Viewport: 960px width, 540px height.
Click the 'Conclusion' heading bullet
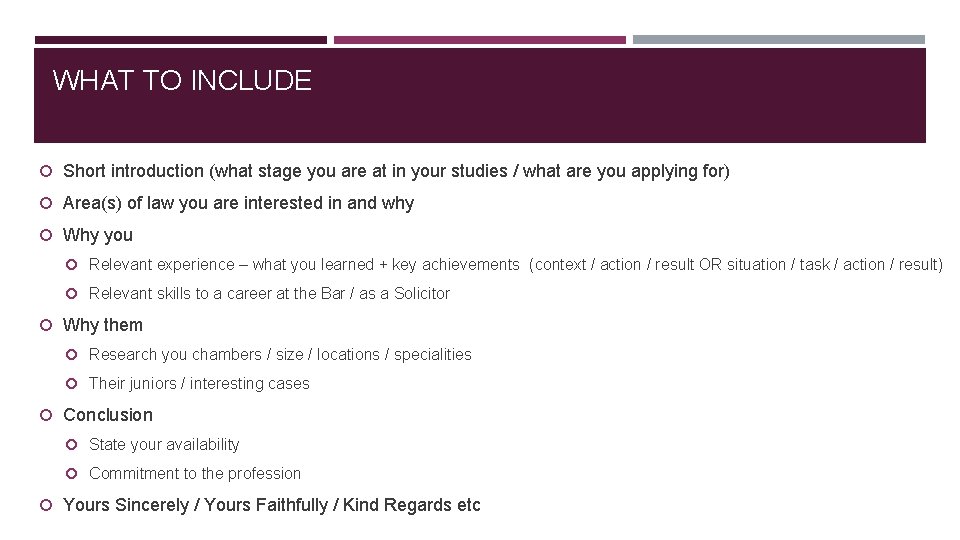point(108,415)
